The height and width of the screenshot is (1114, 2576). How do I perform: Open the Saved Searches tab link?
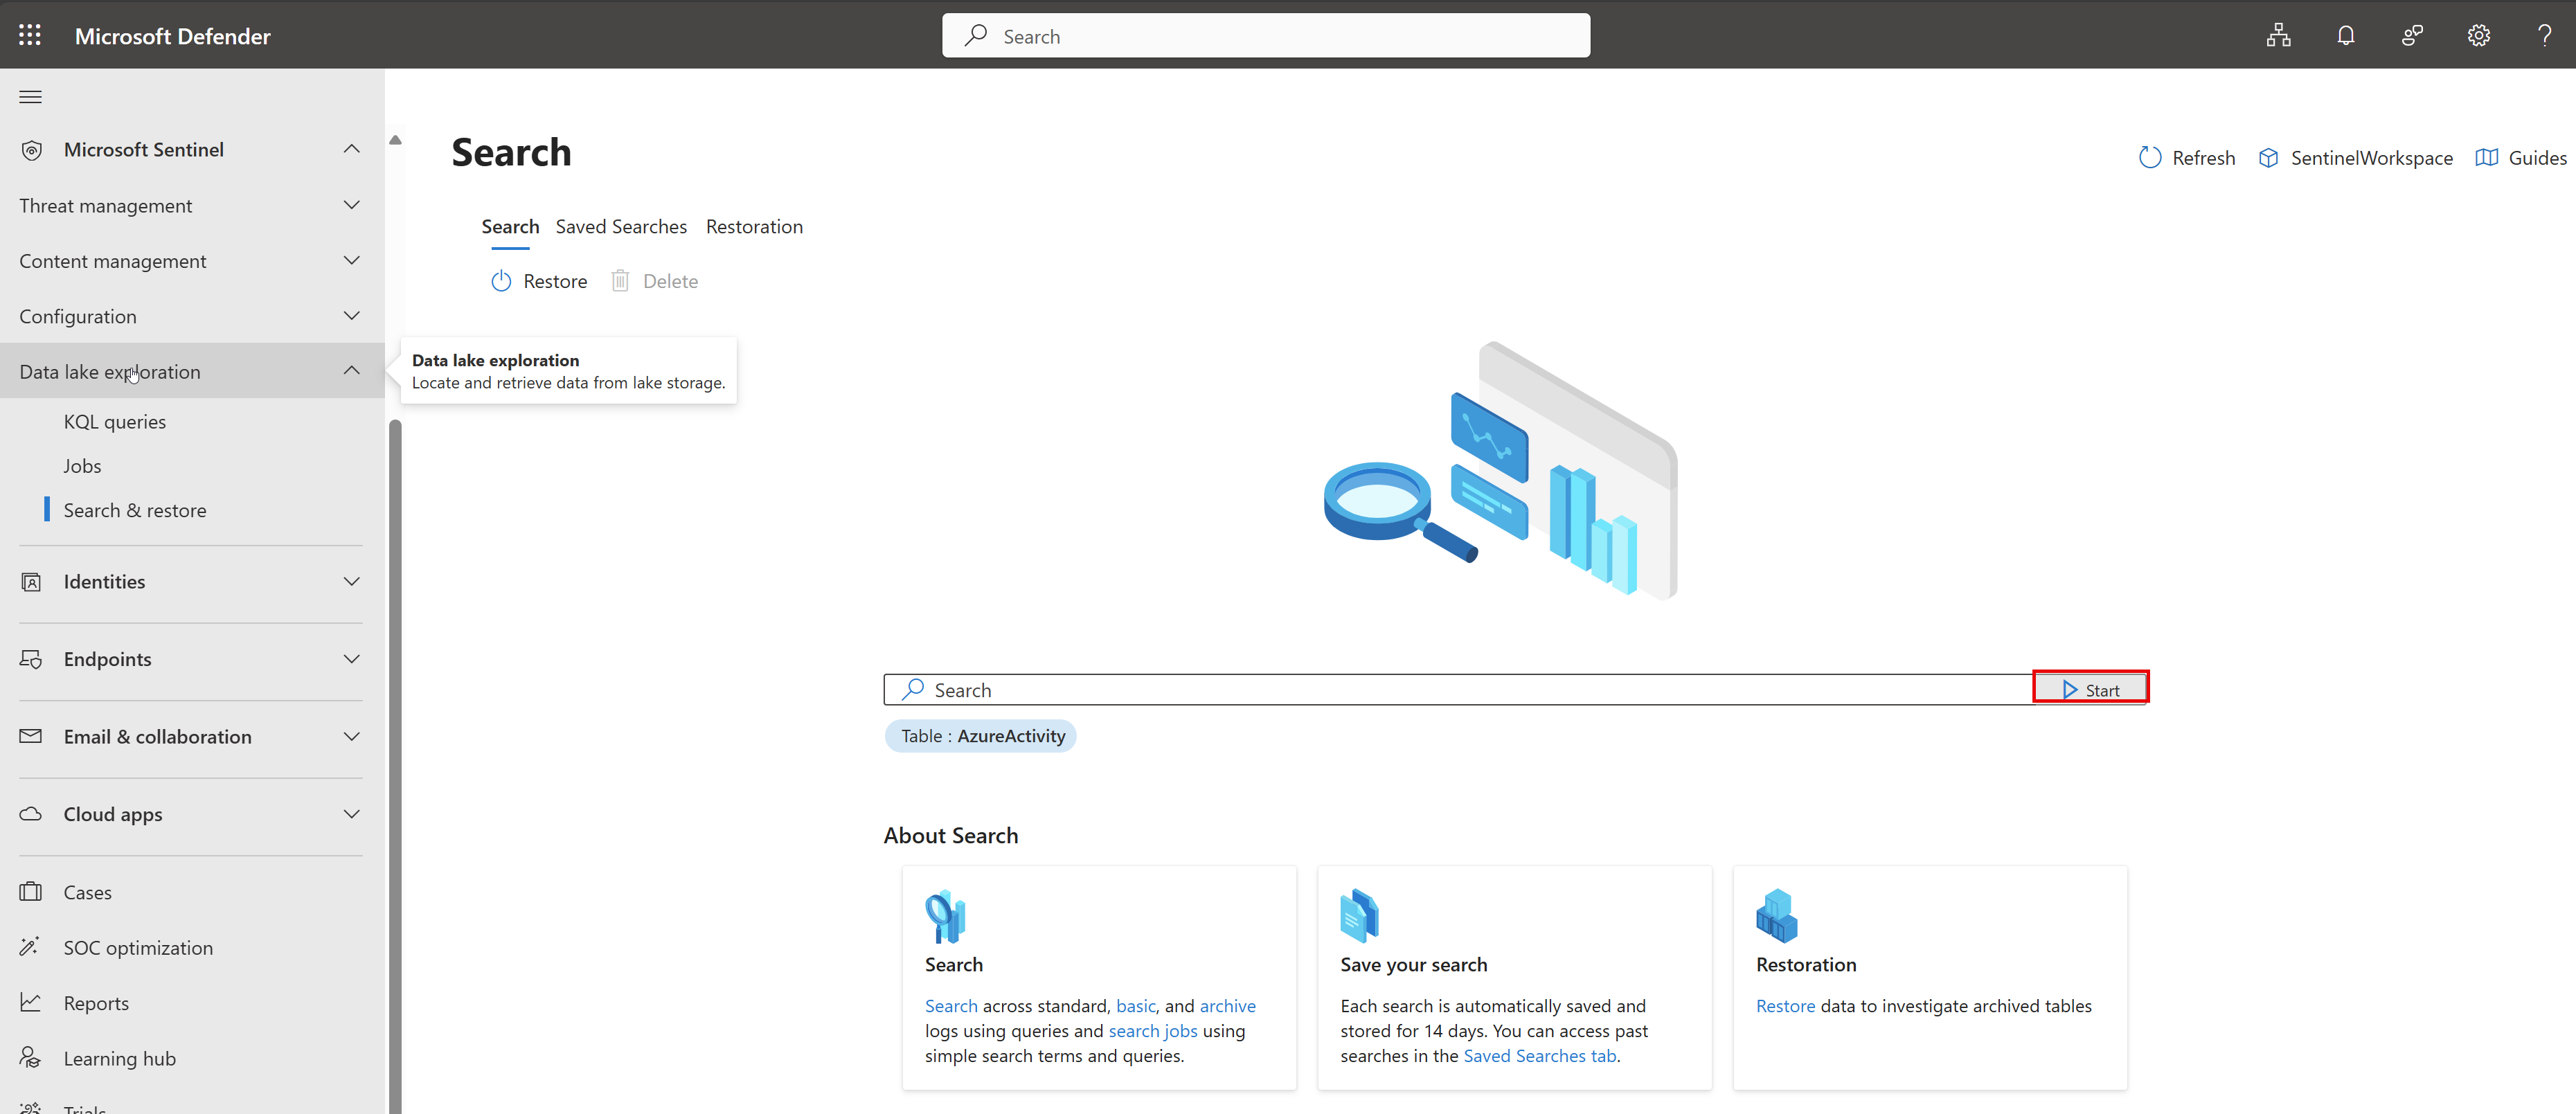[1539, 1055]
